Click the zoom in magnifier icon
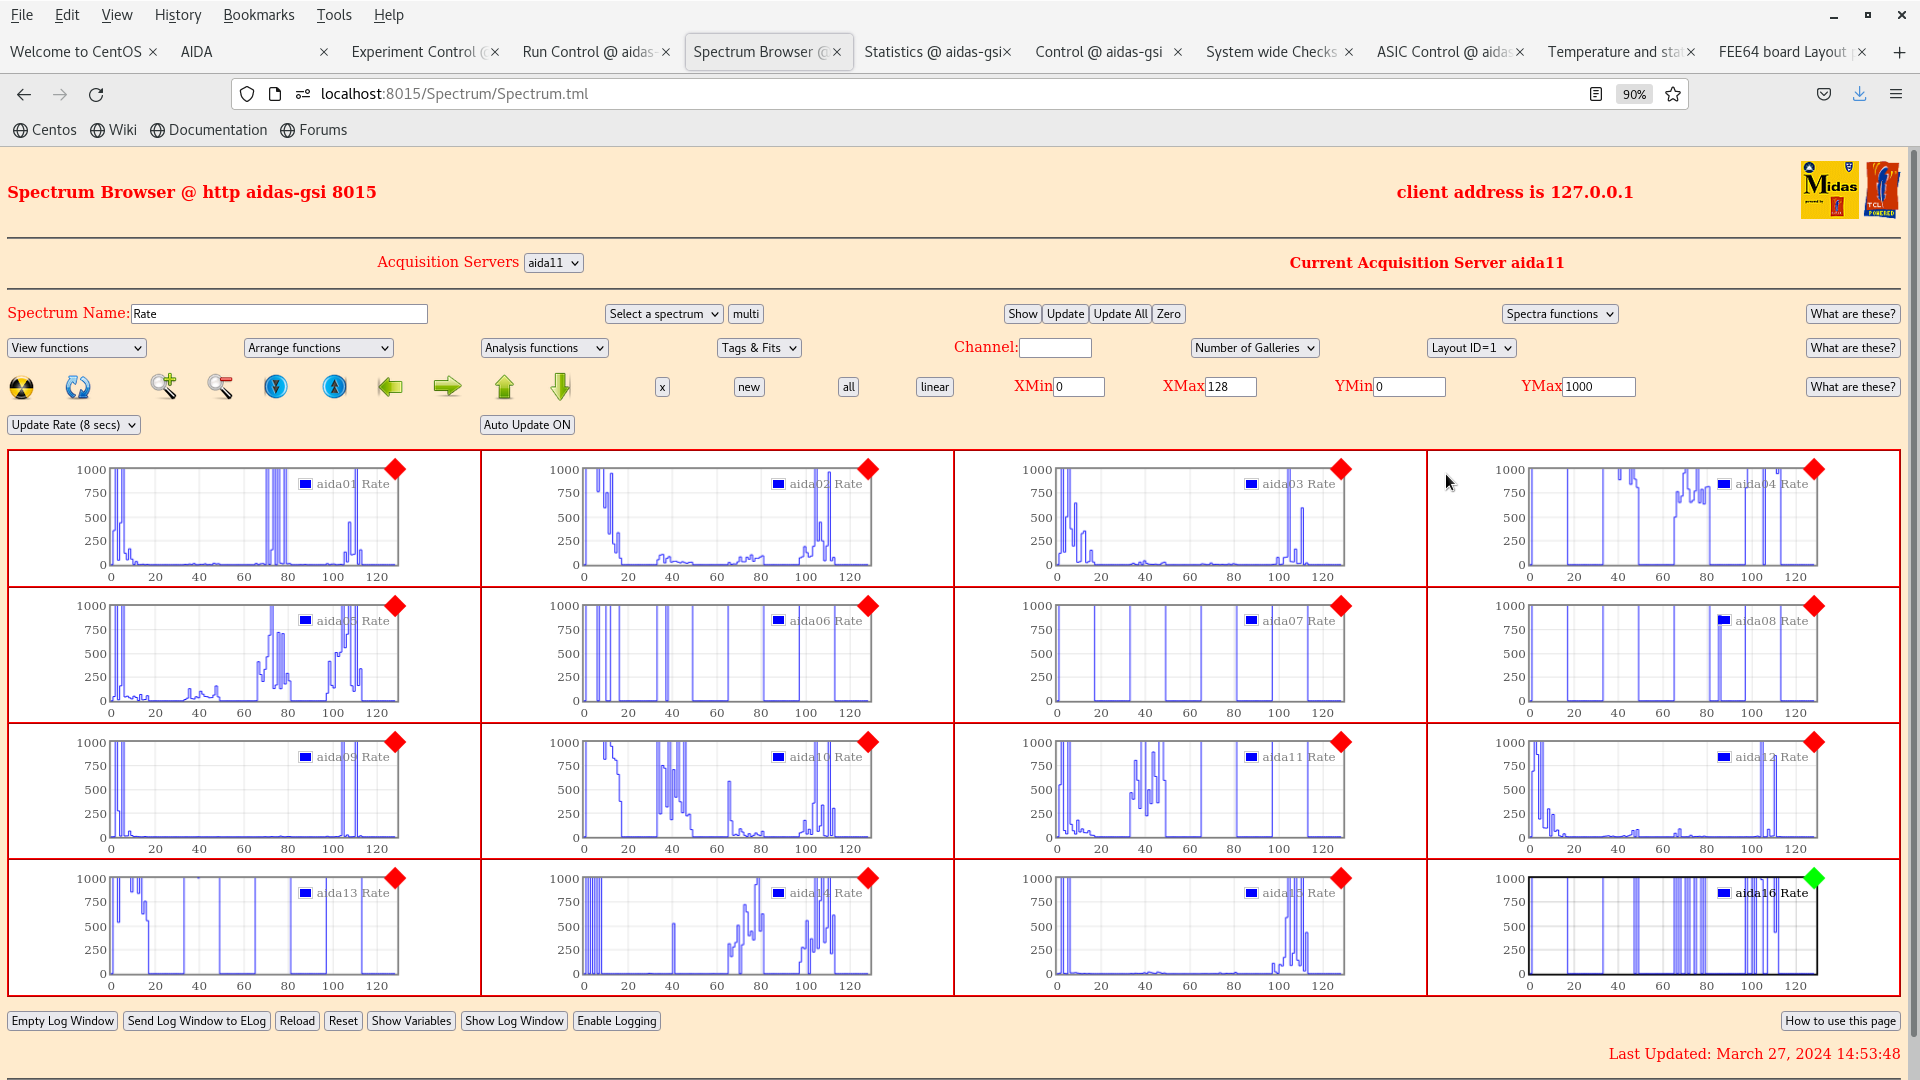 pos(164,387)
